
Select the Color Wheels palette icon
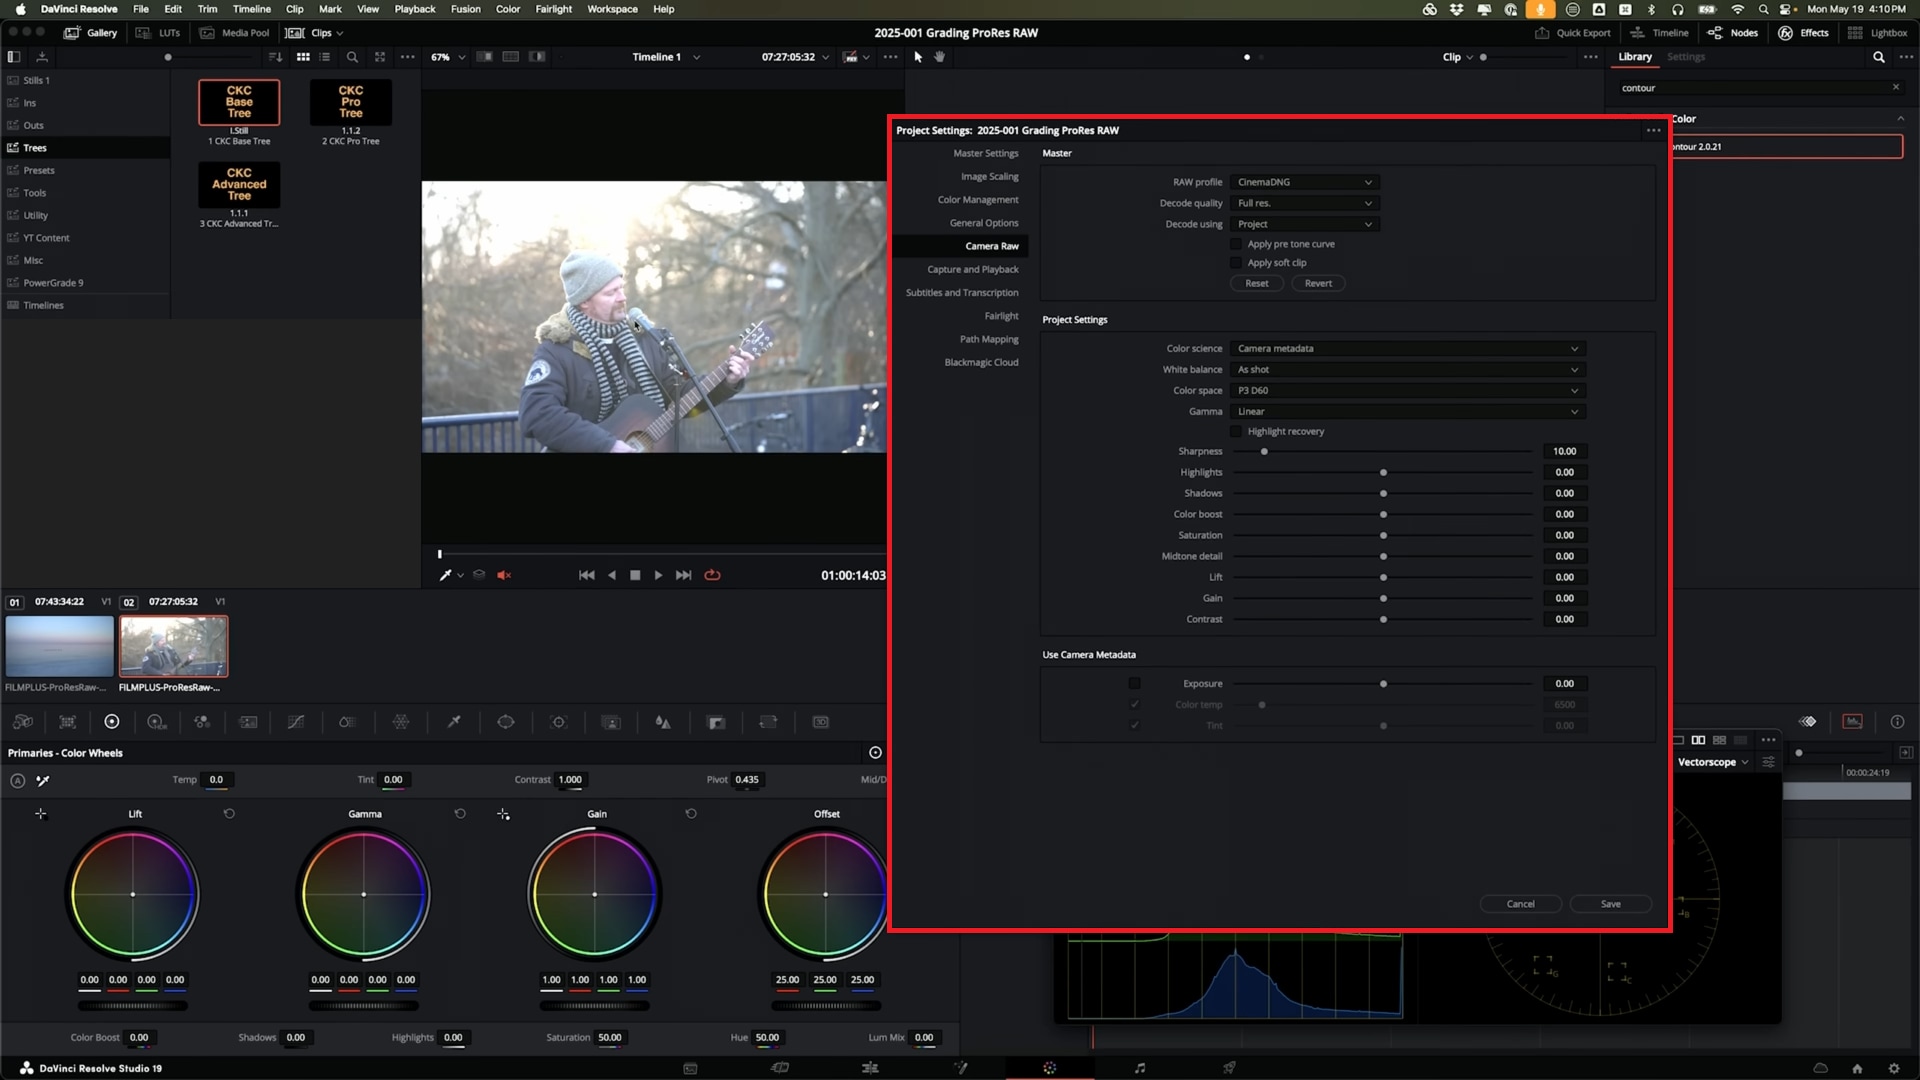coord(112,722)
